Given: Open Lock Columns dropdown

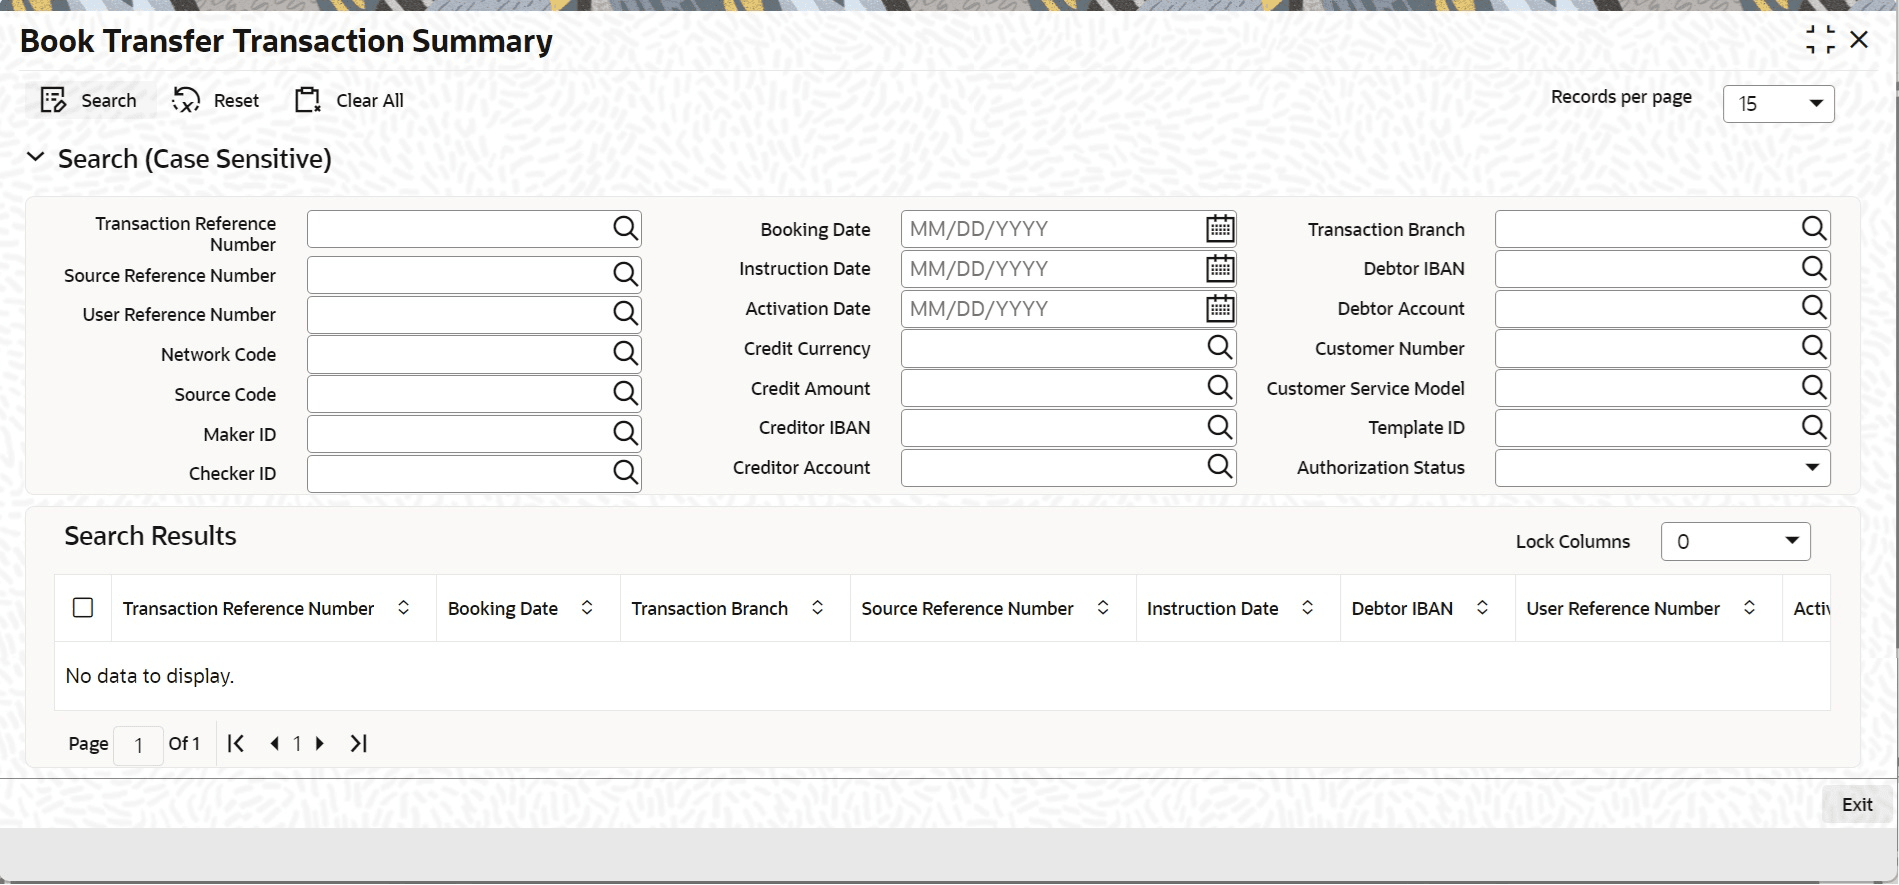Looking at the screenshot, I should (1735, 541).
